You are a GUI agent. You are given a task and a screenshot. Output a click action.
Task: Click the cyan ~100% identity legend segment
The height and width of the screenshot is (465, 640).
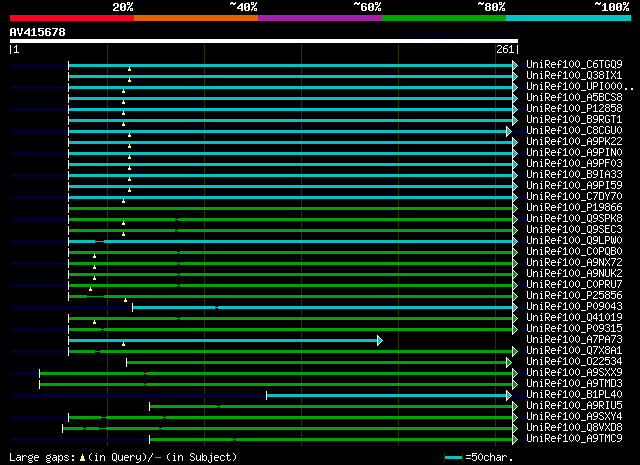[569, 18]
